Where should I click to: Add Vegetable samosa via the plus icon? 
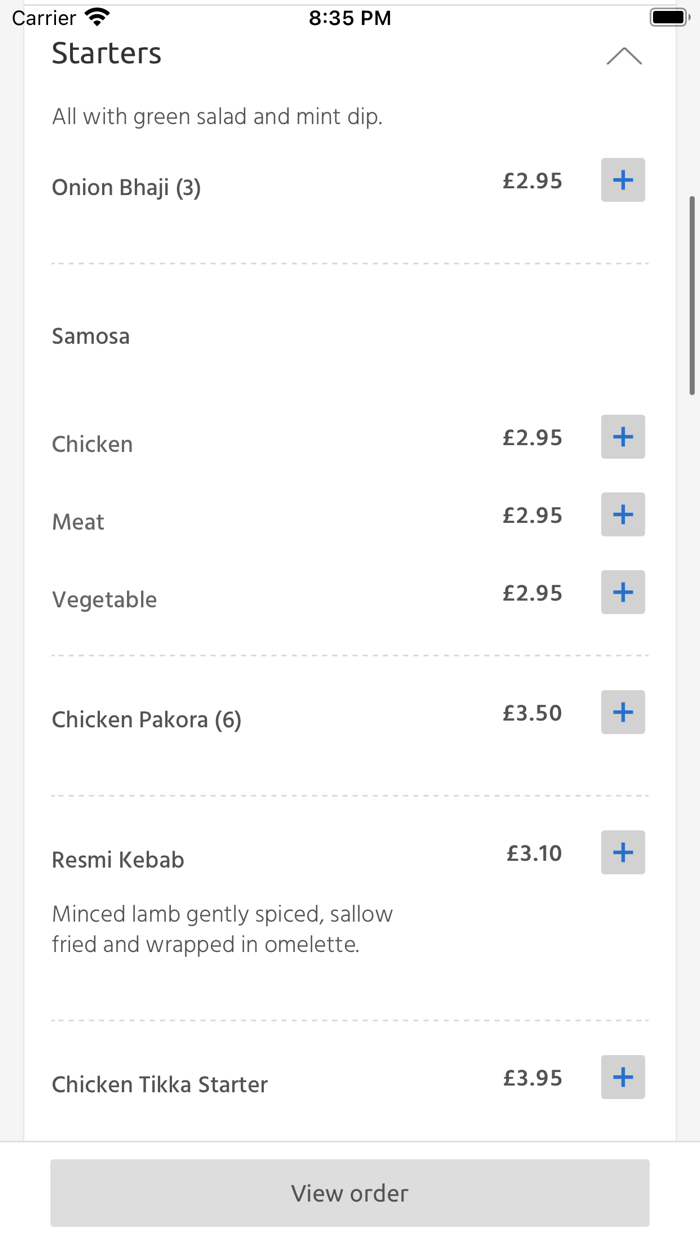pos(622,592)
